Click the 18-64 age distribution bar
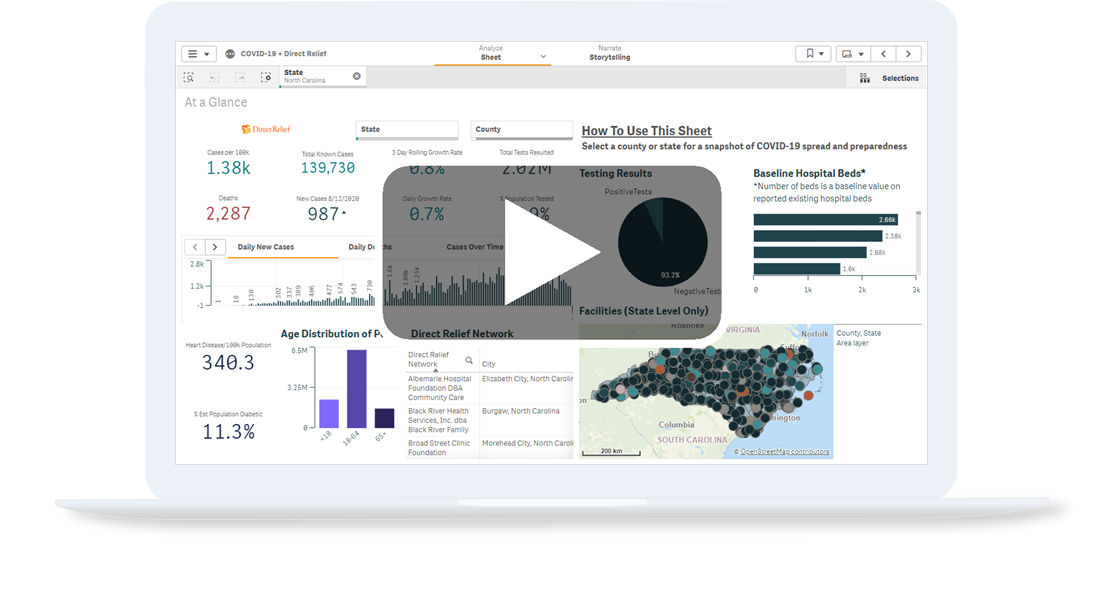 coord(357,389)
